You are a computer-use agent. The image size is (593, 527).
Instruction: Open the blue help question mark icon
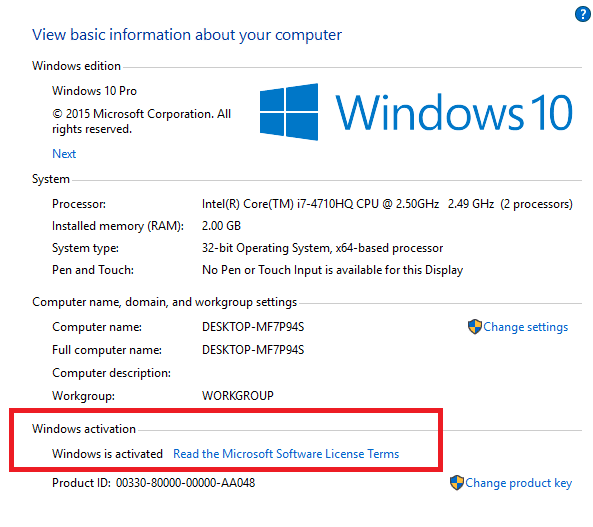[x=583, y=15]
